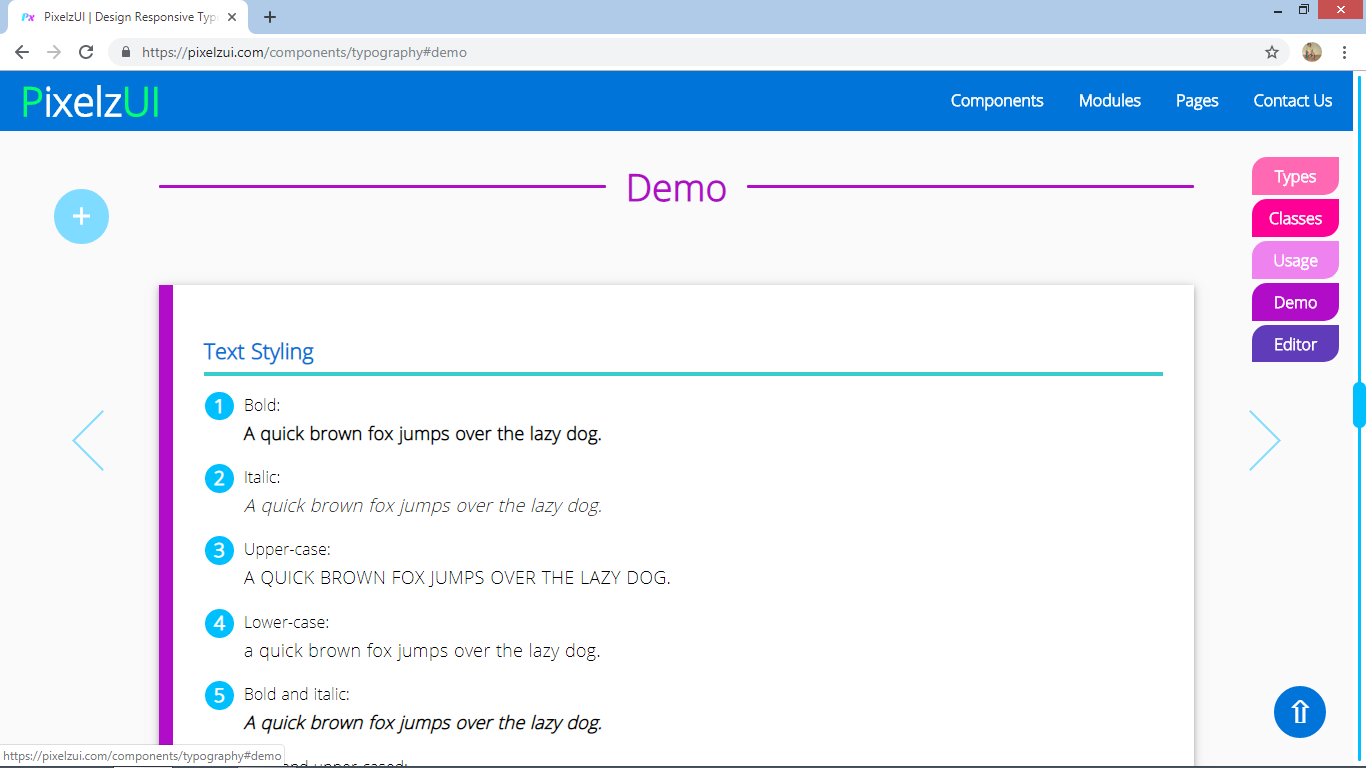
Task: Go to previous slide with left arrow
Action: click(88, 440)
